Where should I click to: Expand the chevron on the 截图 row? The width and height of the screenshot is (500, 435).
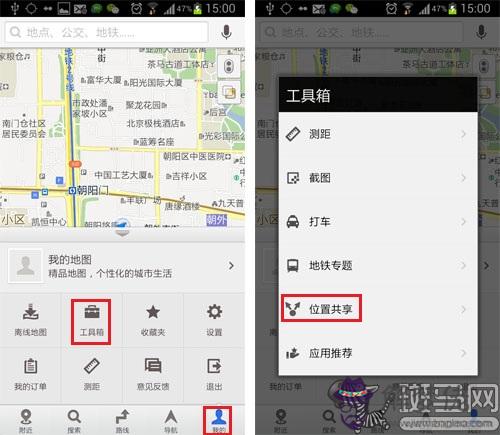(x=463, y=178)
